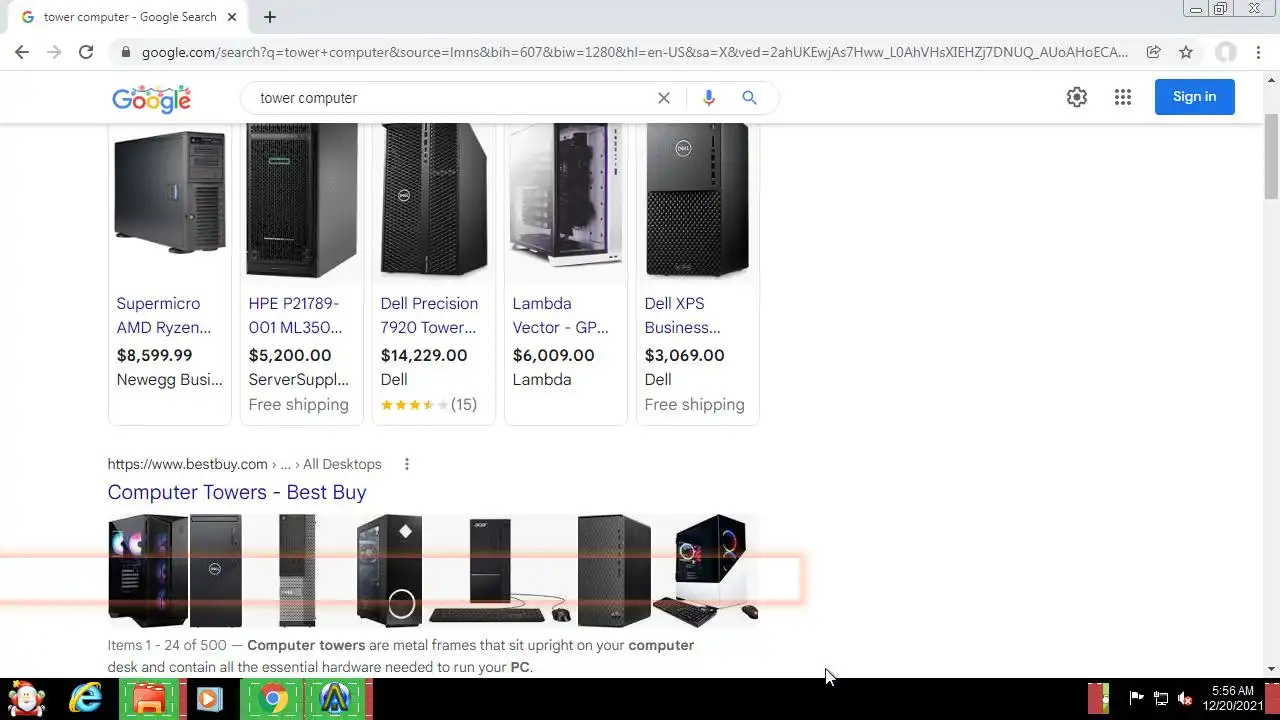Click the browser forward arrow

(54, 52)
